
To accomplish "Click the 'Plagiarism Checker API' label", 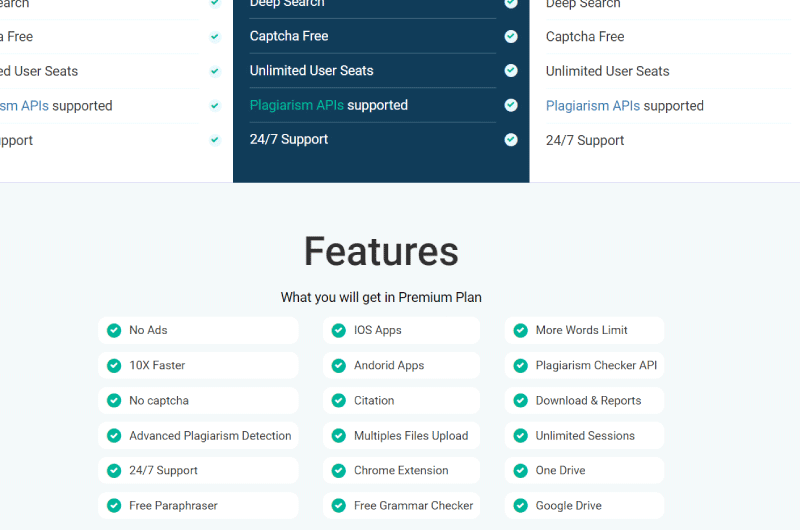I will pos(596,365).
